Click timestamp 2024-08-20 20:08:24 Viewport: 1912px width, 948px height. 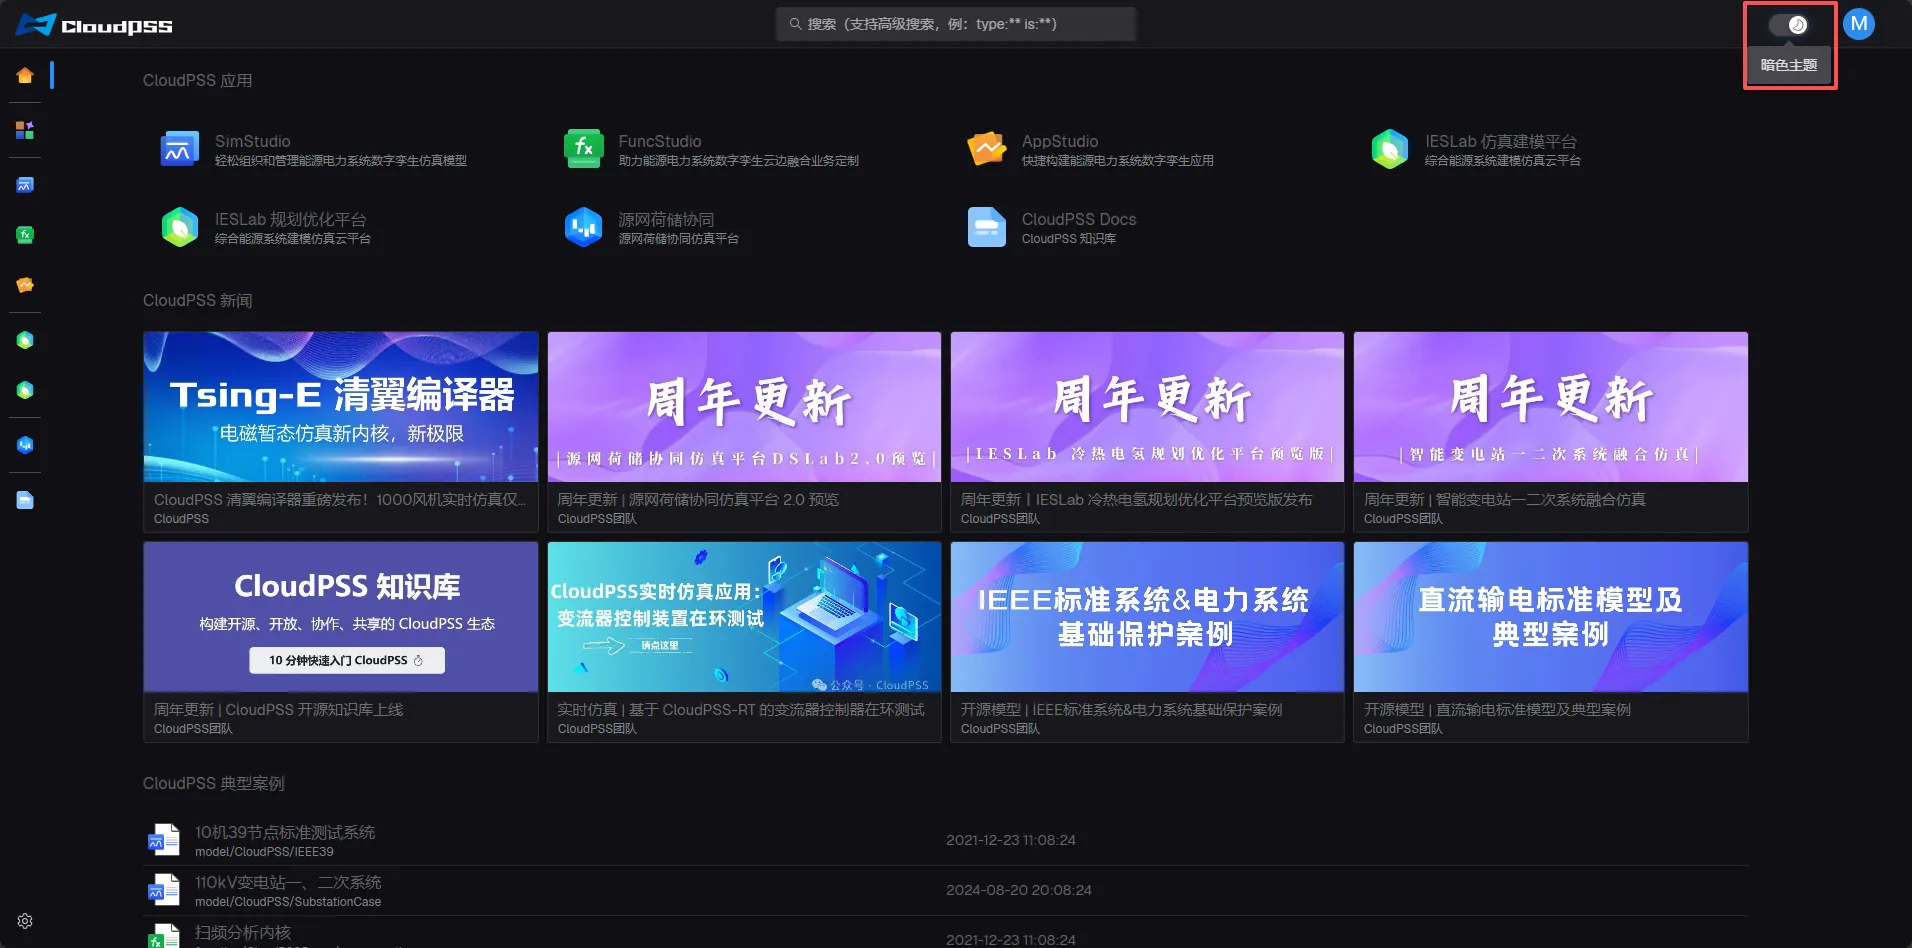point(1019,890)
